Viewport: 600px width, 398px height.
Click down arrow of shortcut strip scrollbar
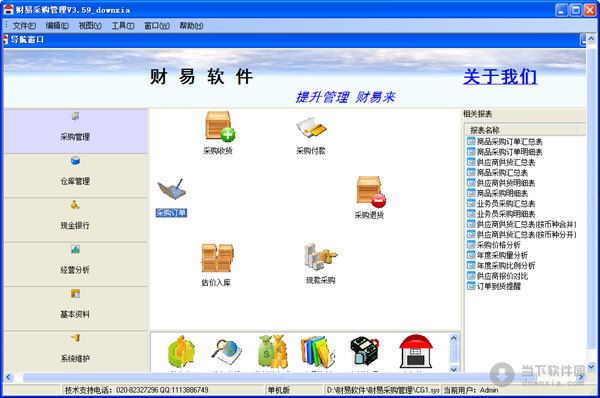point(454,368)
